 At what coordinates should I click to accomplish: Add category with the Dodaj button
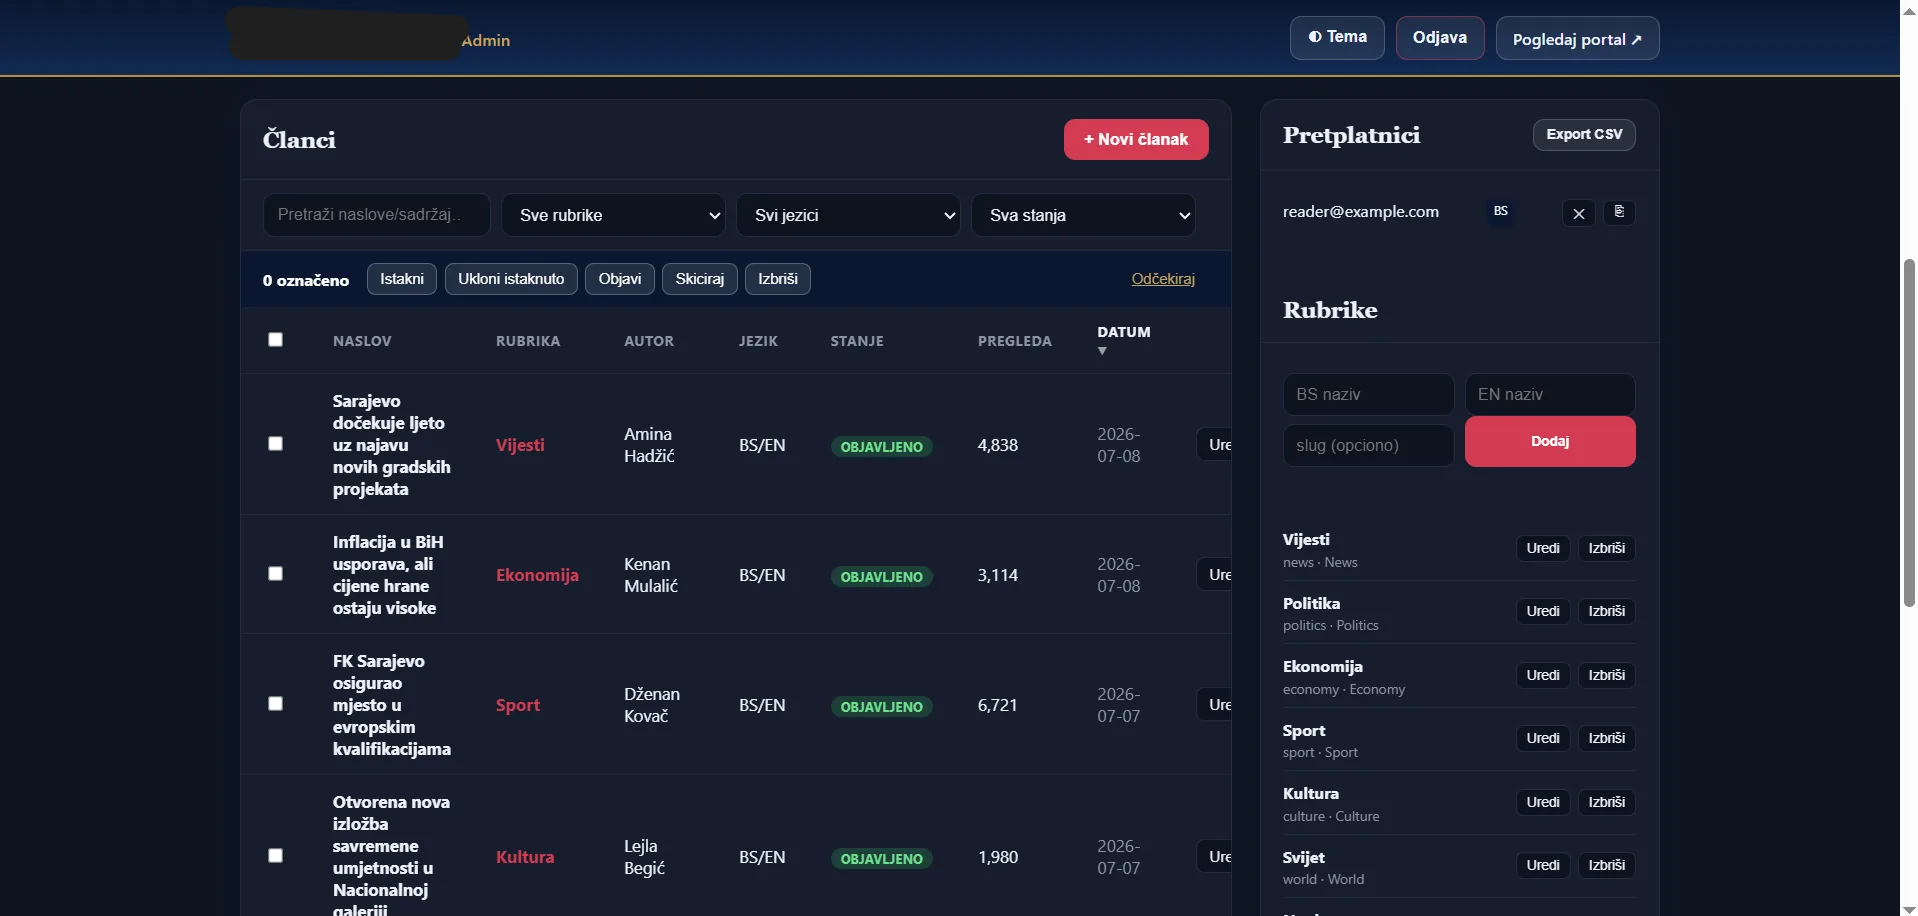tap(1550, 441)
